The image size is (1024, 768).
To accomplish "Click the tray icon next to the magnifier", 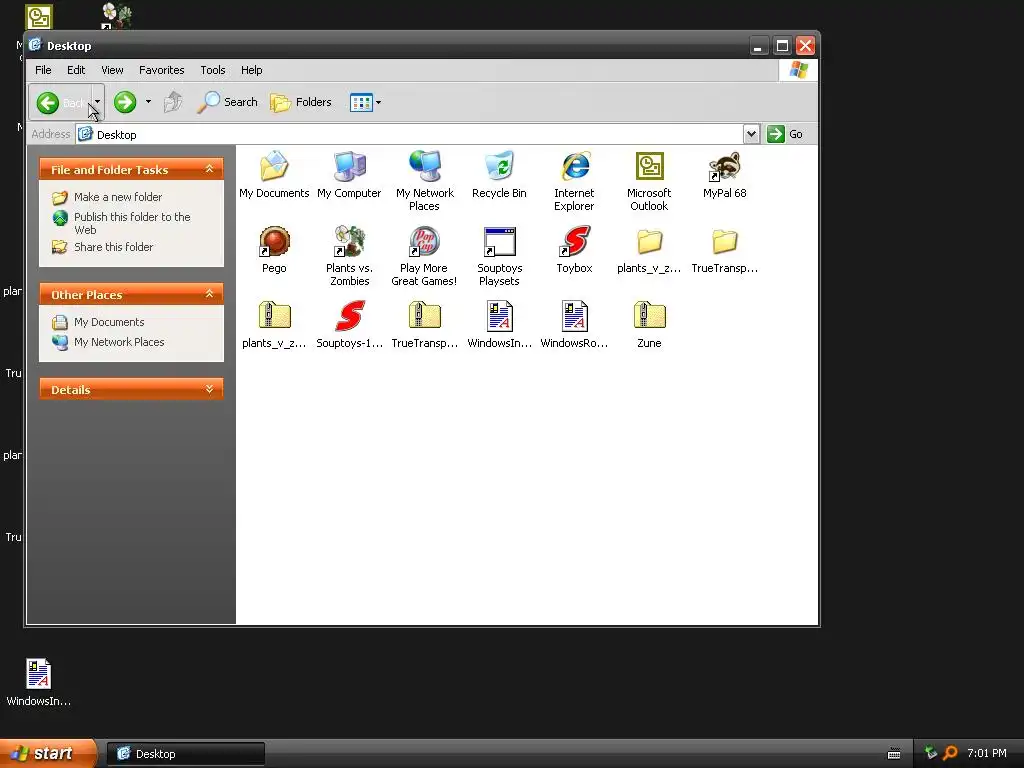I will tap(931, 753).
